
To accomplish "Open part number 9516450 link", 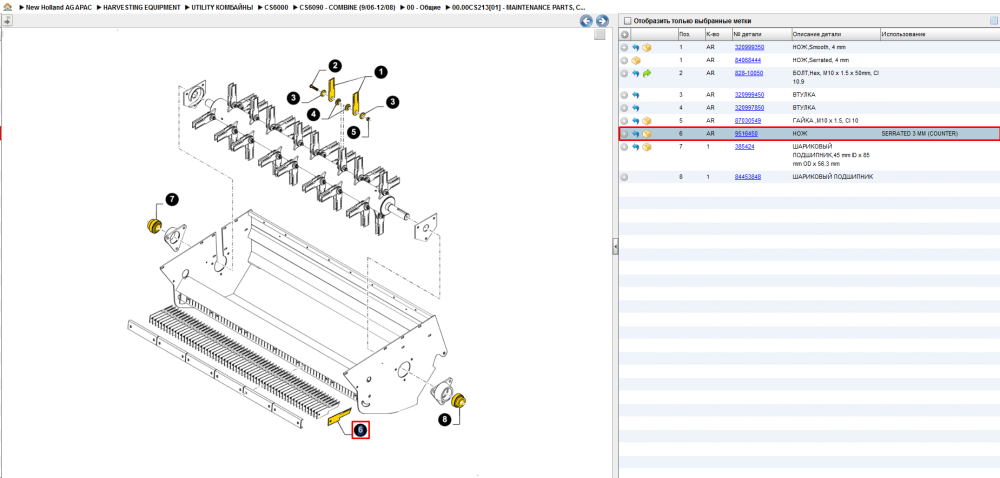I will click(x=746, y=134).
